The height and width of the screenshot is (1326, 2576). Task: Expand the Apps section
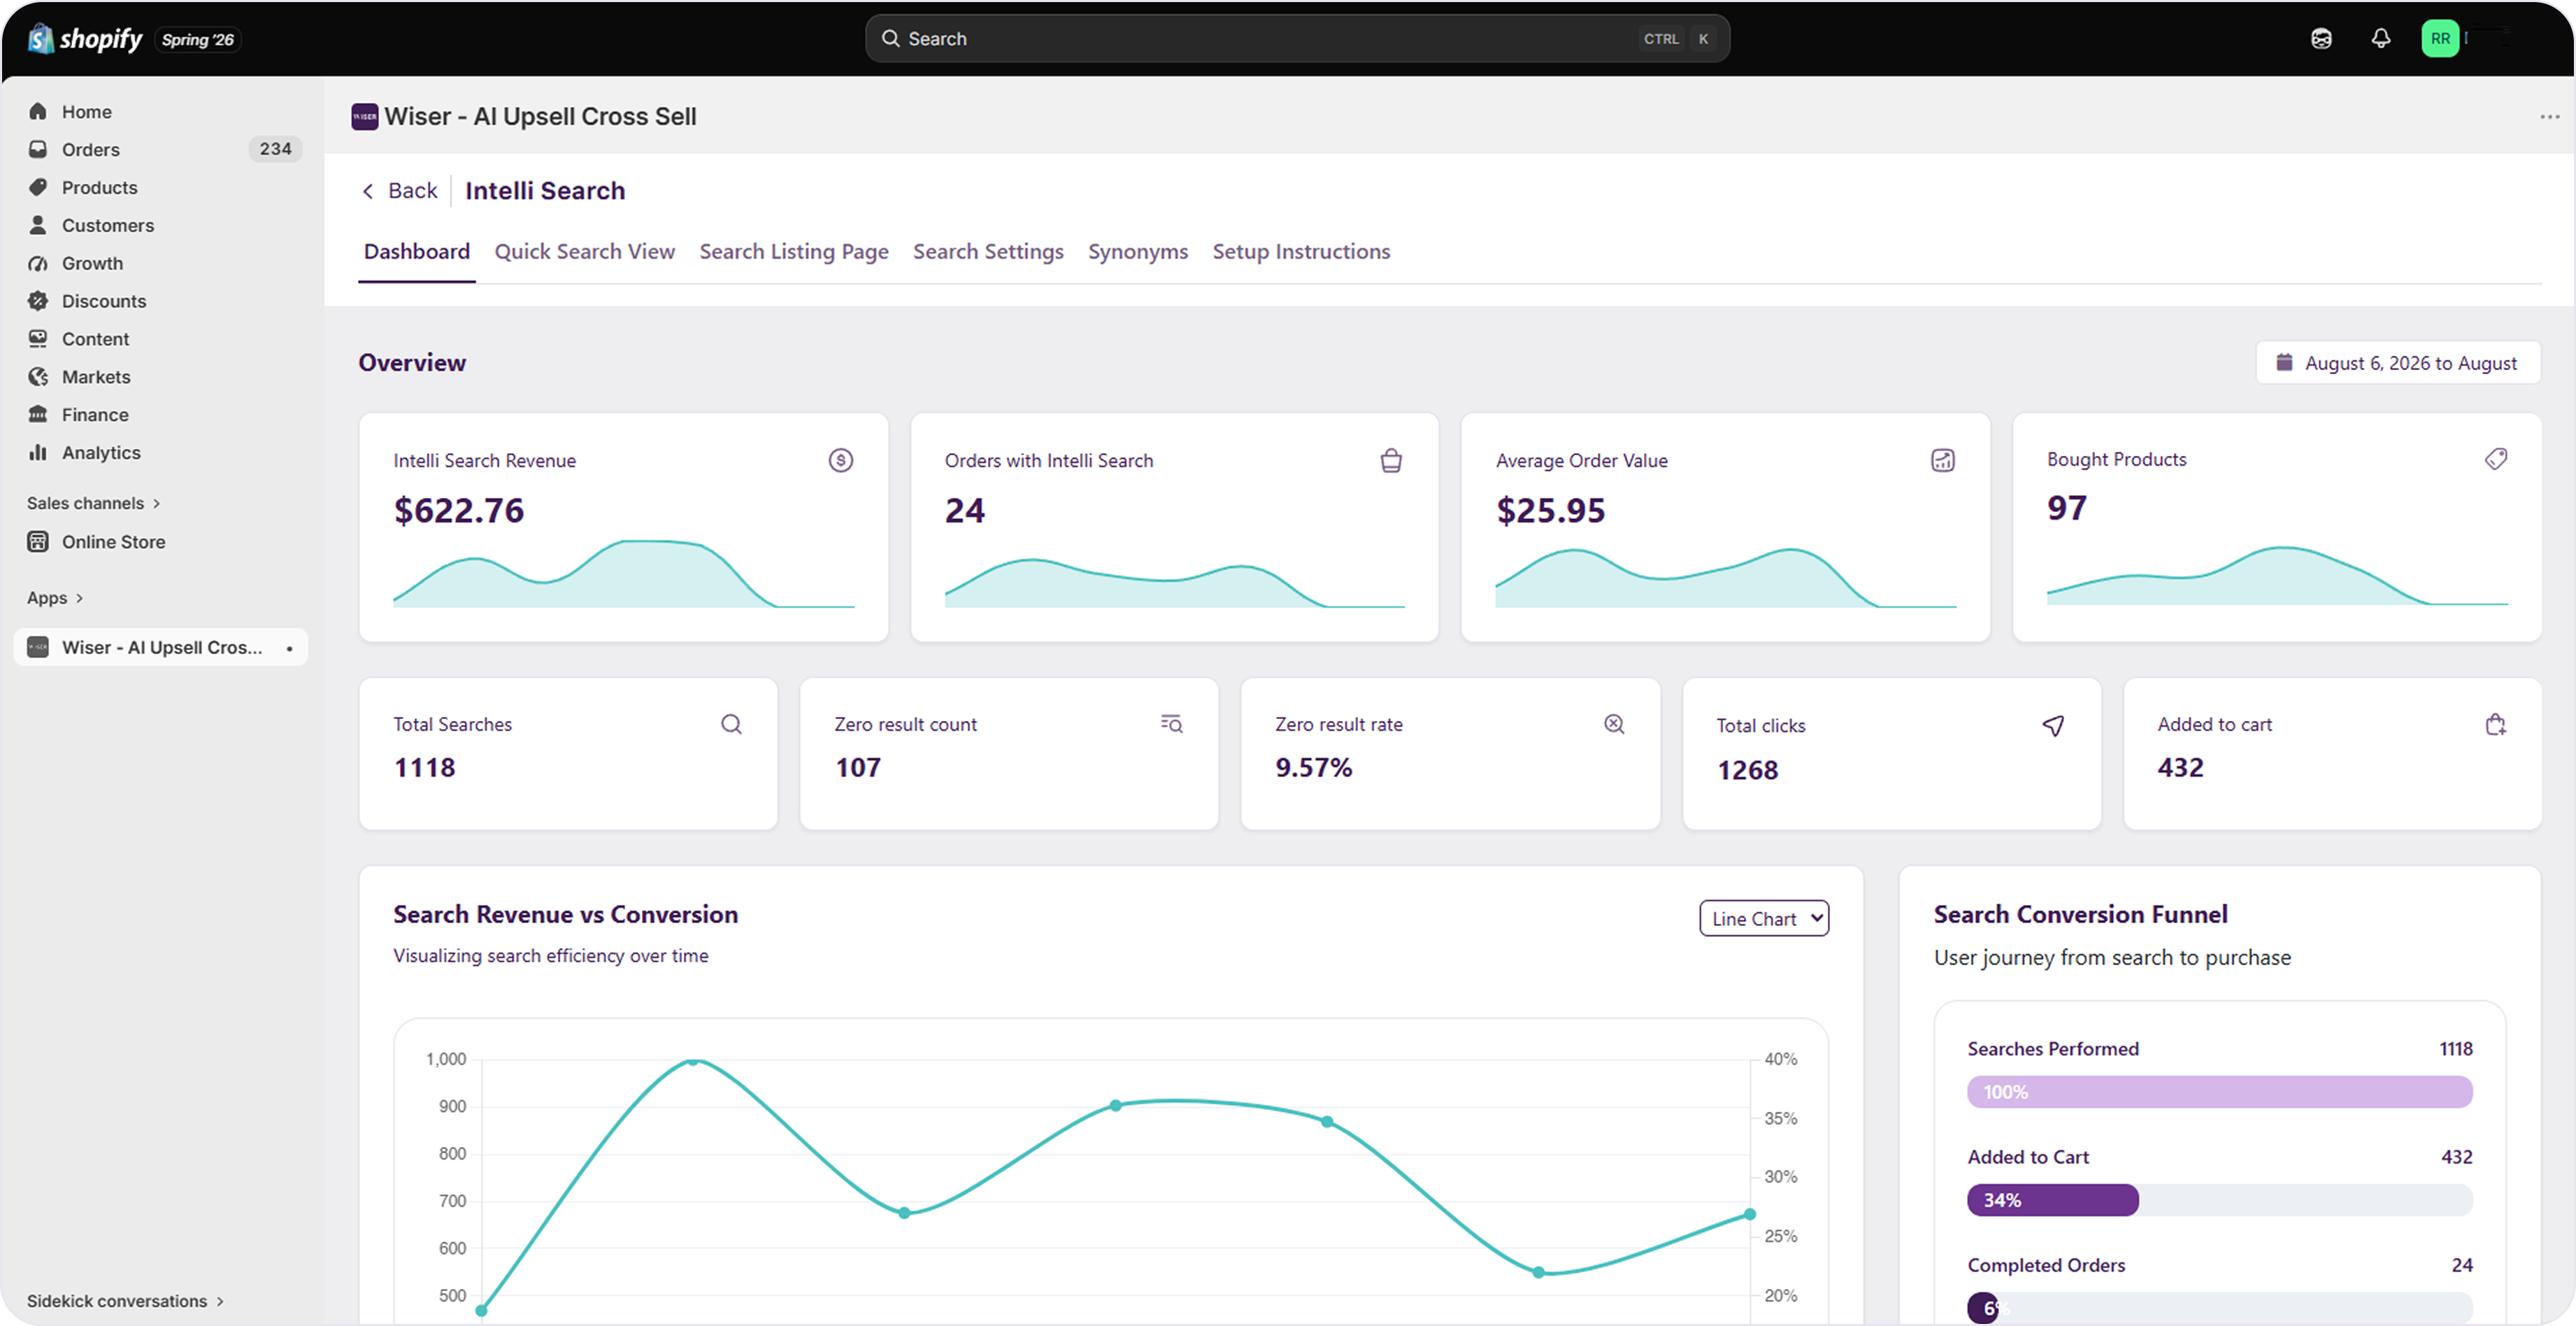(x=55, y=598)
